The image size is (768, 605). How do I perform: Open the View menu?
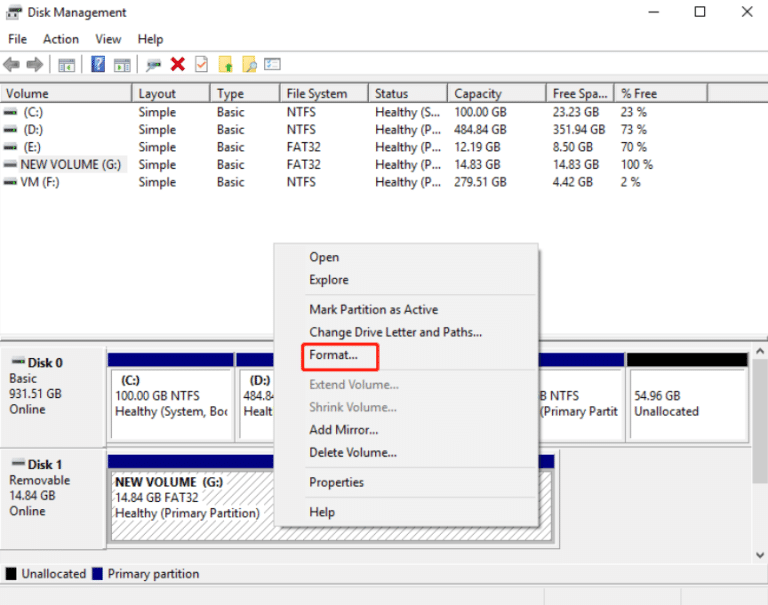[x=108, y=39]
